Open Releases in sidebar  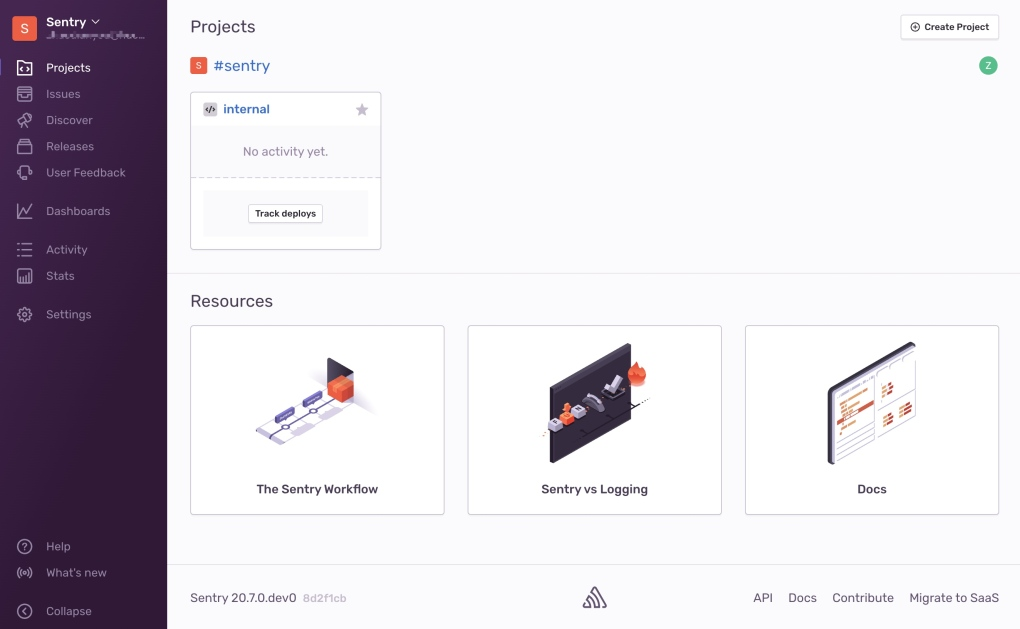tap(70, 146)
